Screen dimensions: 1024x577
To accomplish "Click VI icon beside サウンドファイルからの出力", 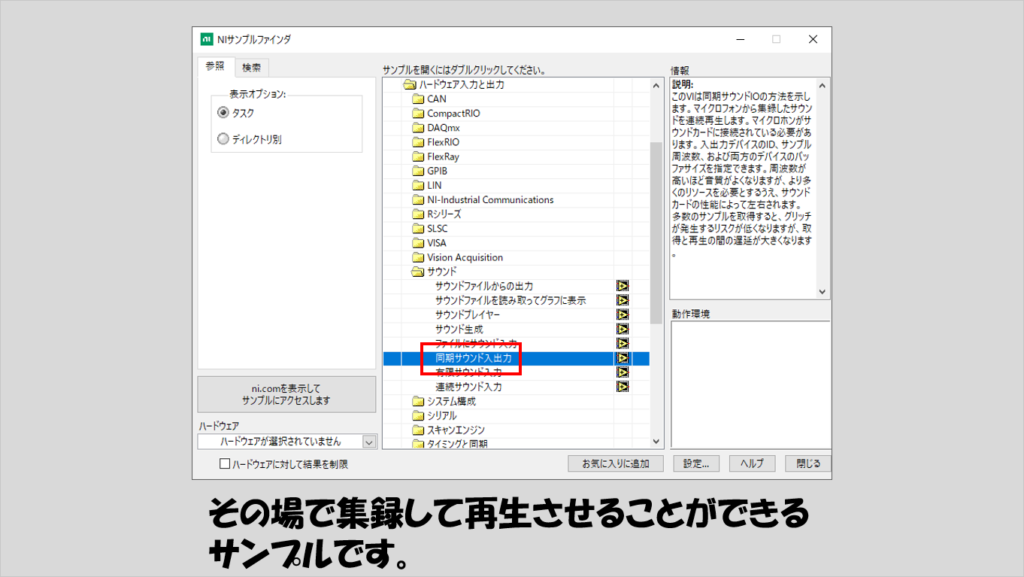I will [622, 286].
